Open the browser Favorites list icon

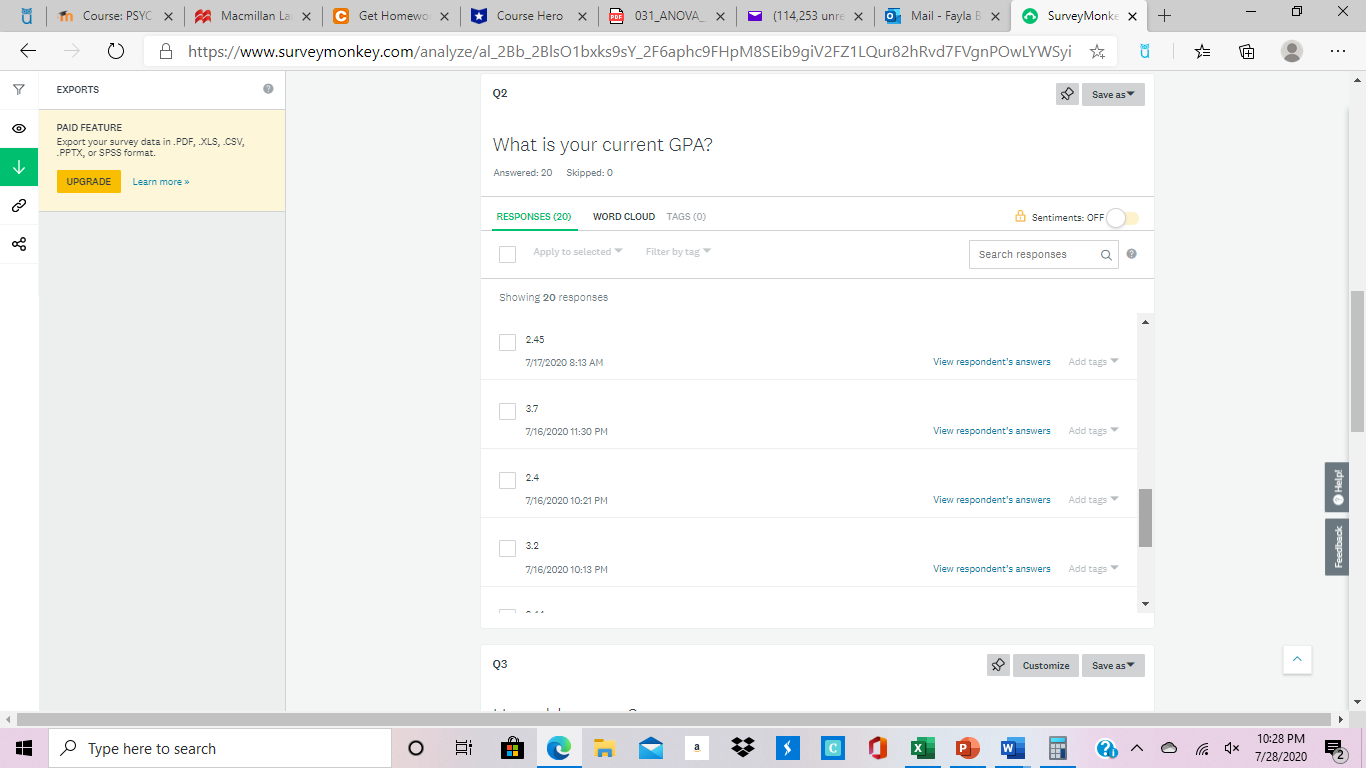click(1202, 51)
